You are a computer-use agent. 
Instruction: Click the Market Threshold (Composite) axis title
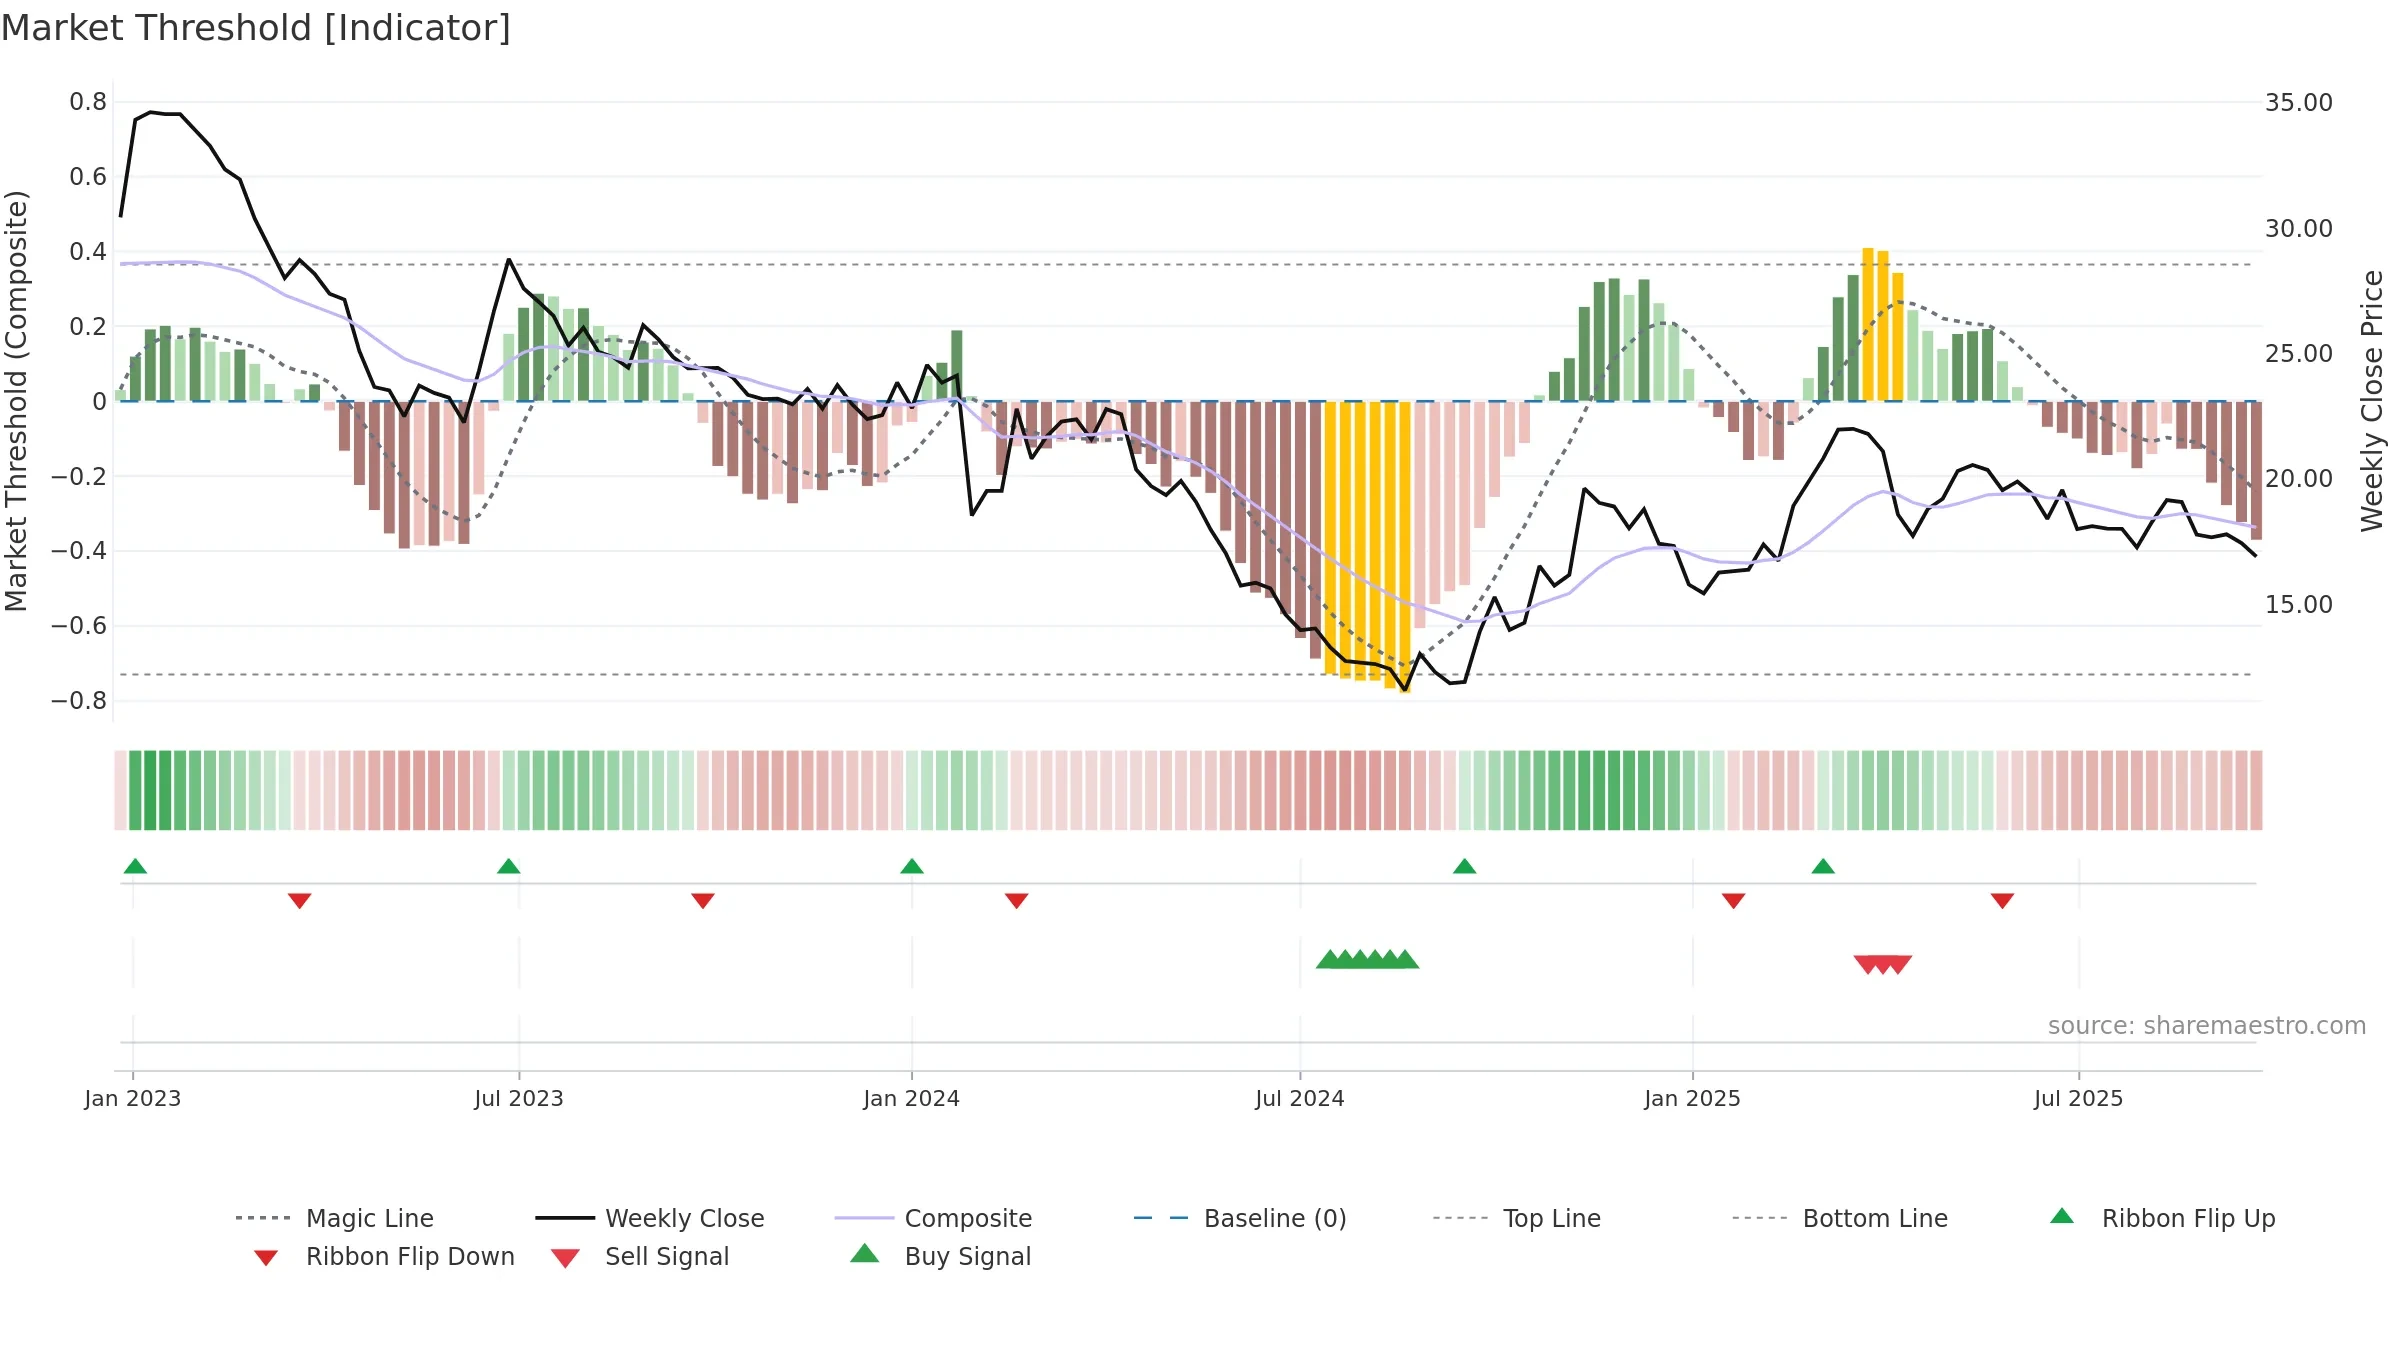point(16,400)
